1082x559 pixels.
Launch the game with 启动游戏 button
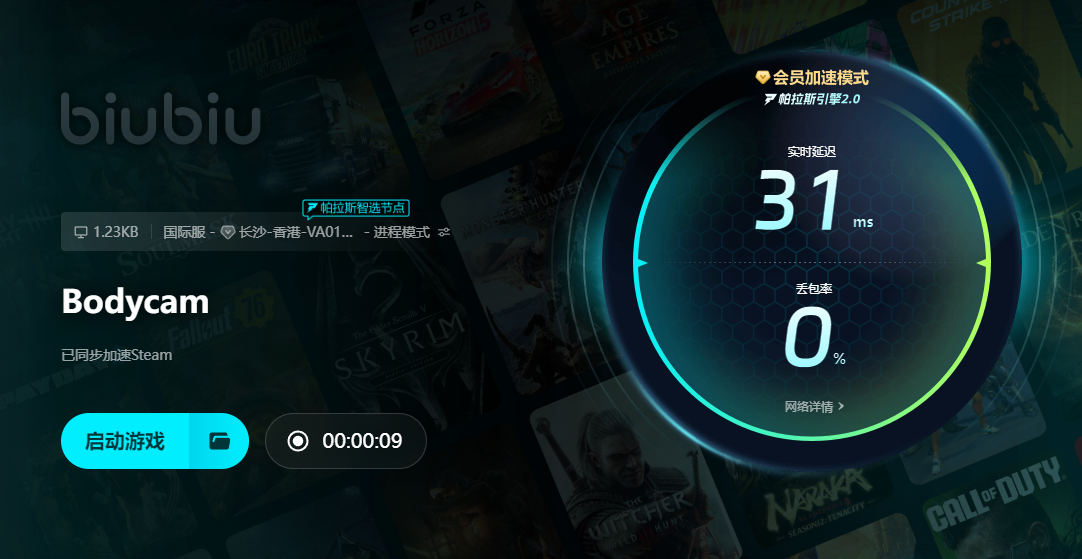(125, 441)
